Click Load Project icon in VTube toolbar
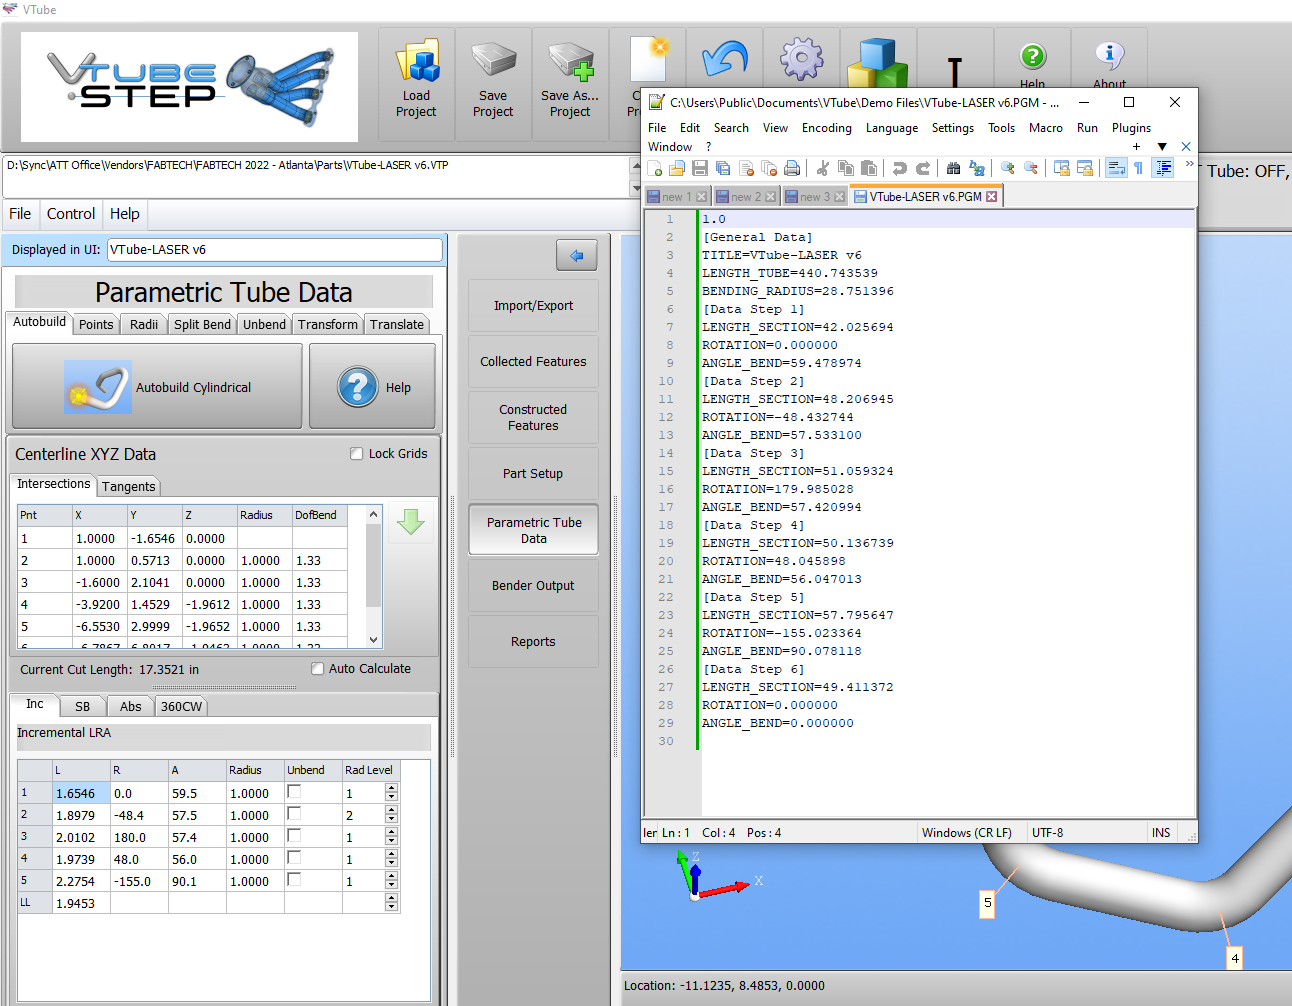 [416, 62]
